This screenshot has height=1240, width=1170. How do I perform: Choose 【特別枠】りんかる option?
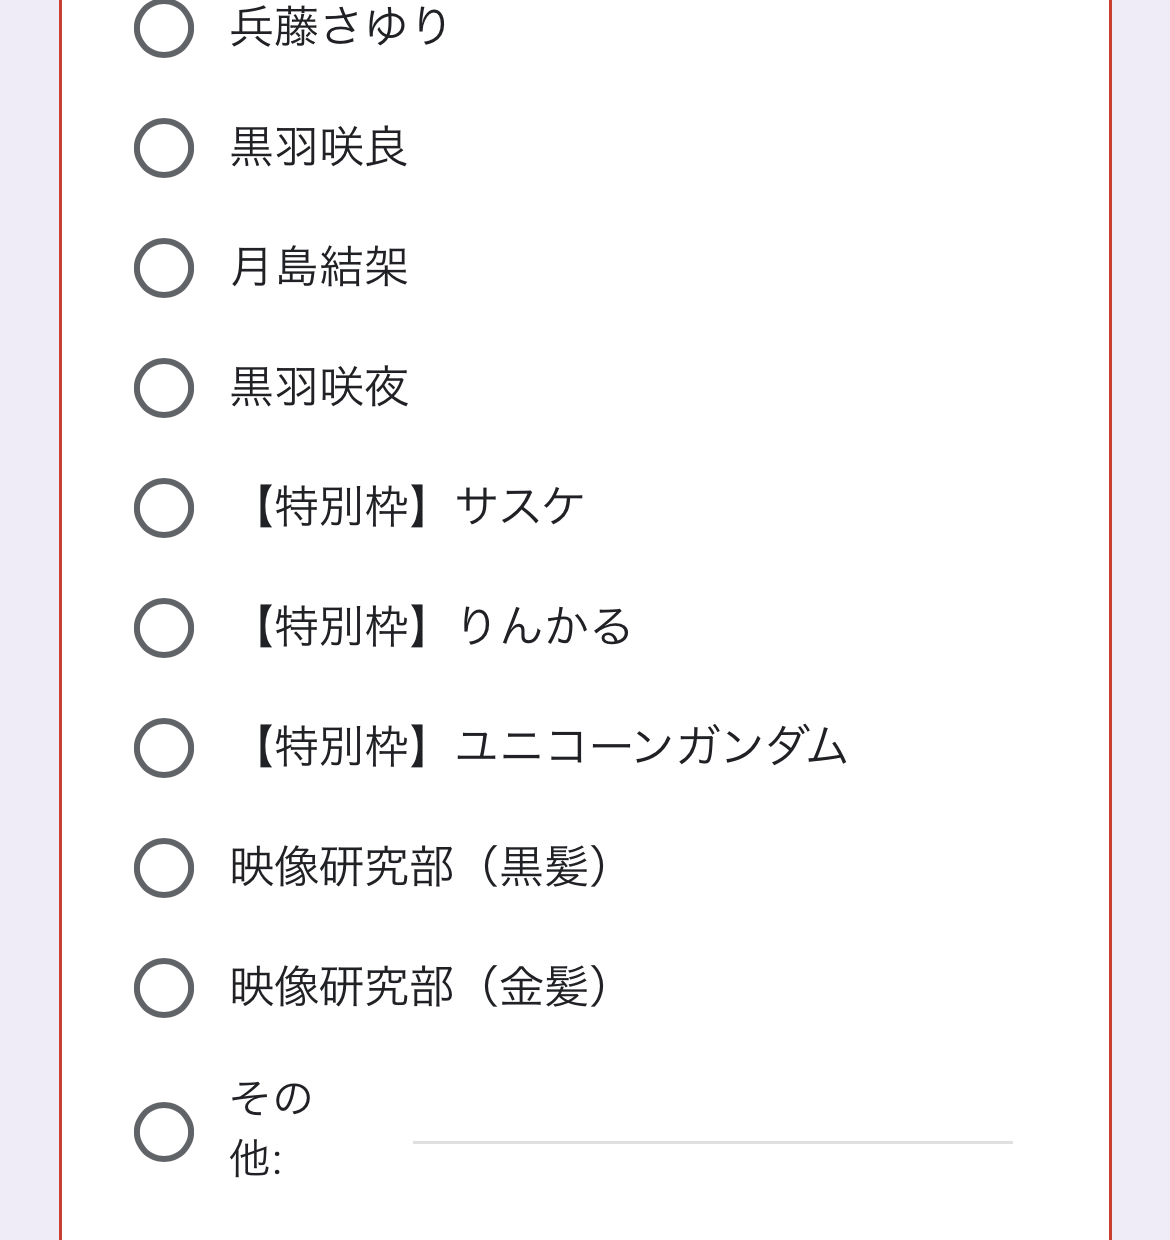(164, 628)
